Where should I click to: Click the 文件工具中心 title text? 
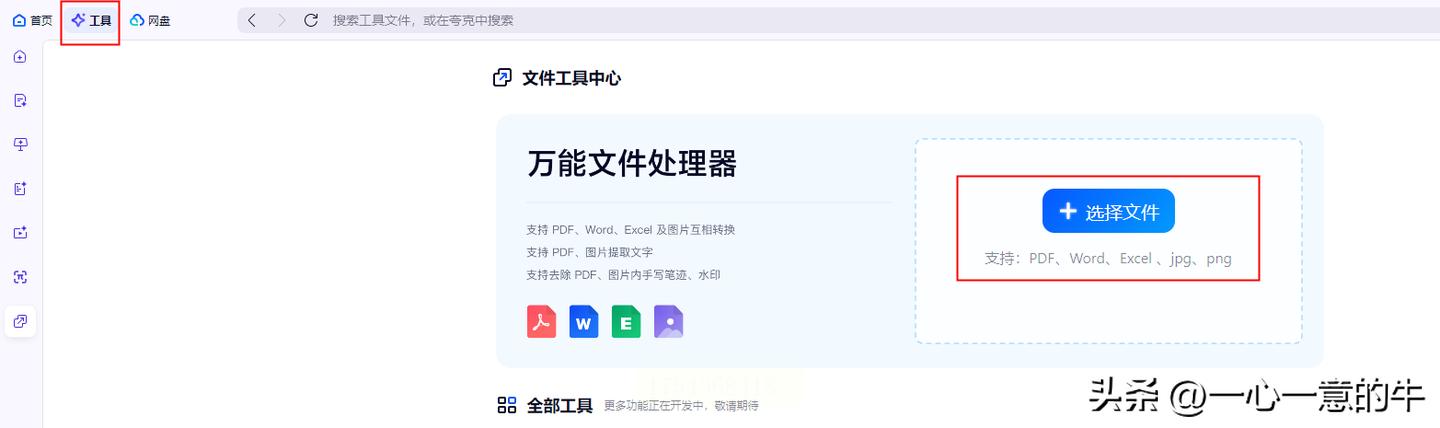coord(571,78)
